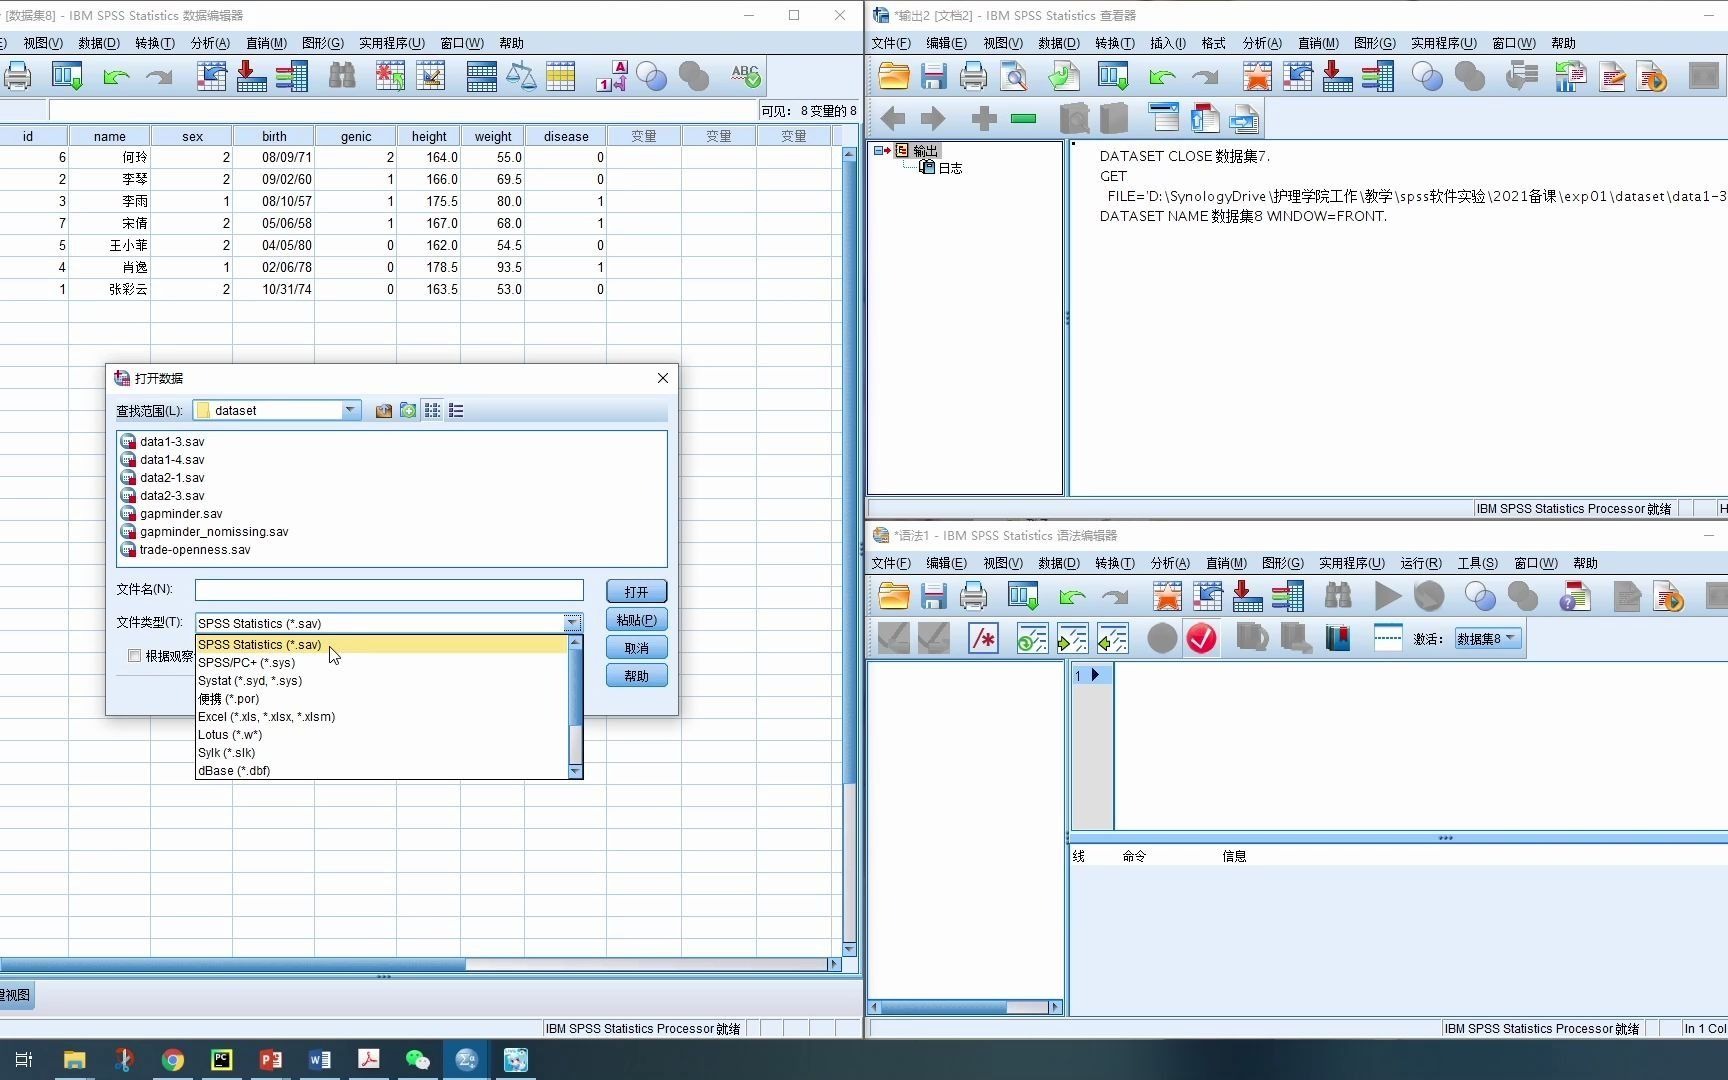Switch to details view icon in open dialog
Image resolution: width=1728 pixels, height=1080 pixels.
456,411
